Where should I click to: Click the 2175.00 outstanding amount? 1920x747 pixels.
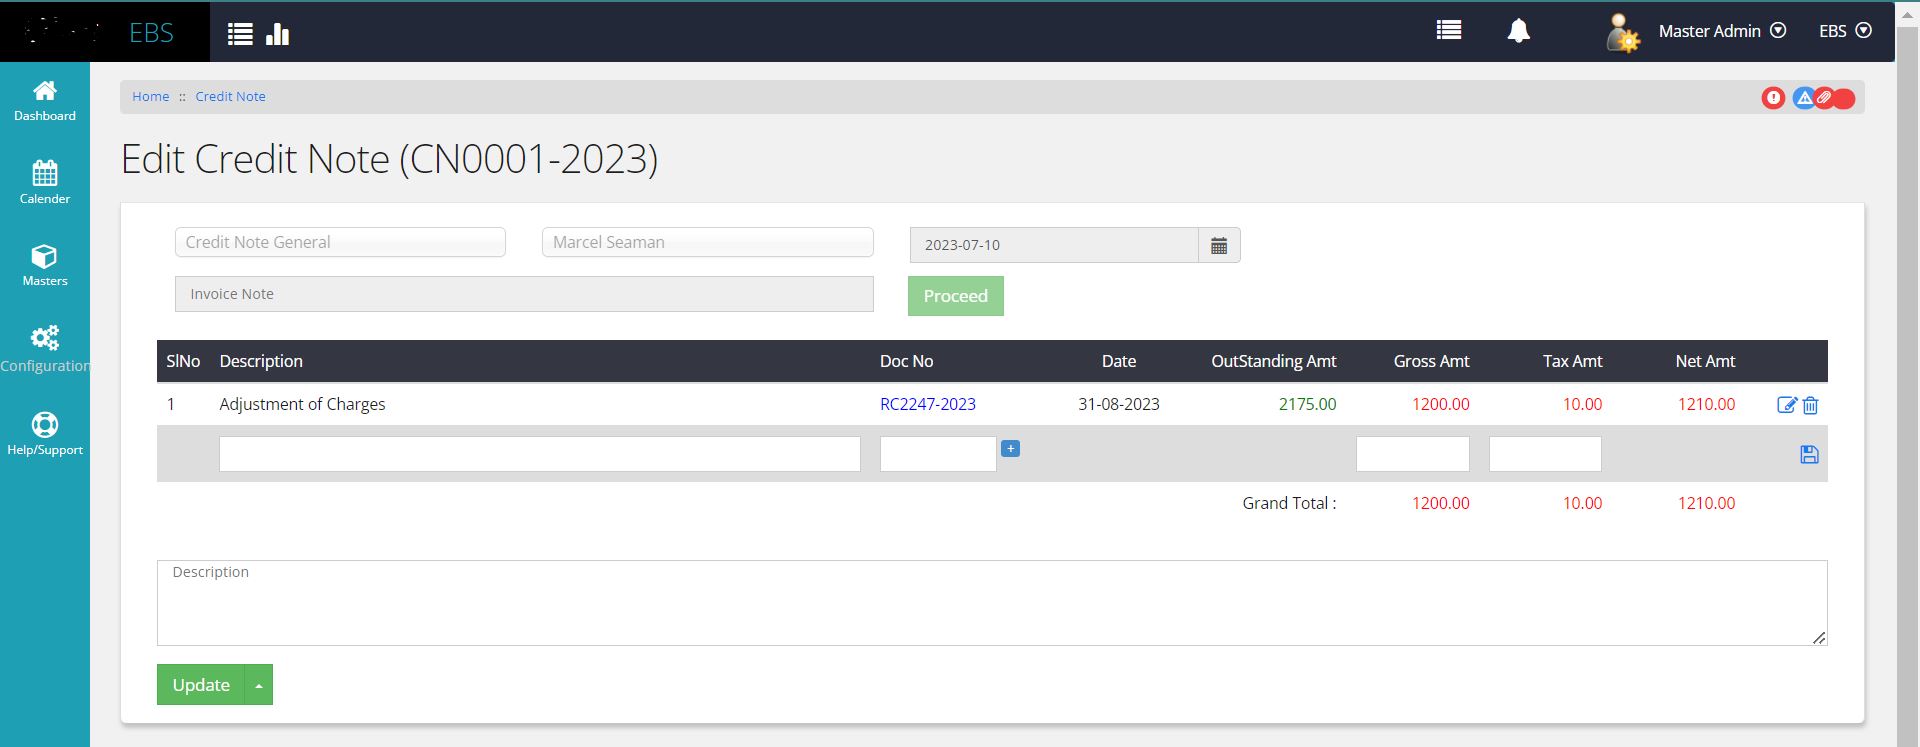[x=1307, y=404]
